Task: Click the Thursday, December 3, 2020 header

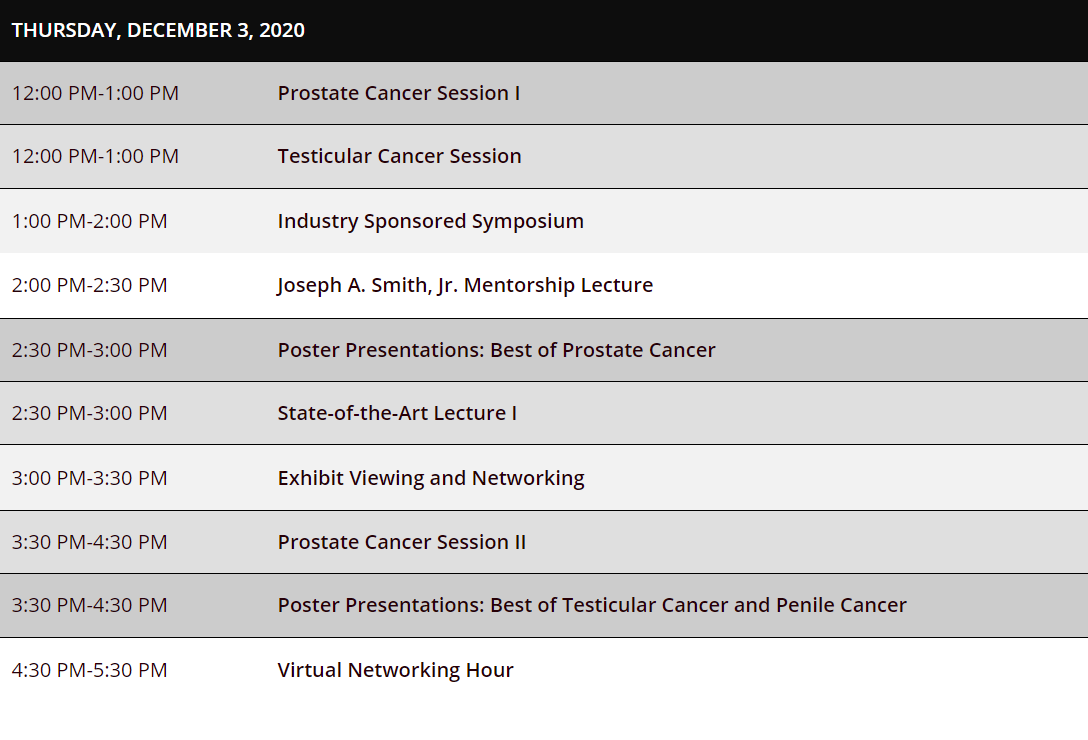Action: (158, 31)
